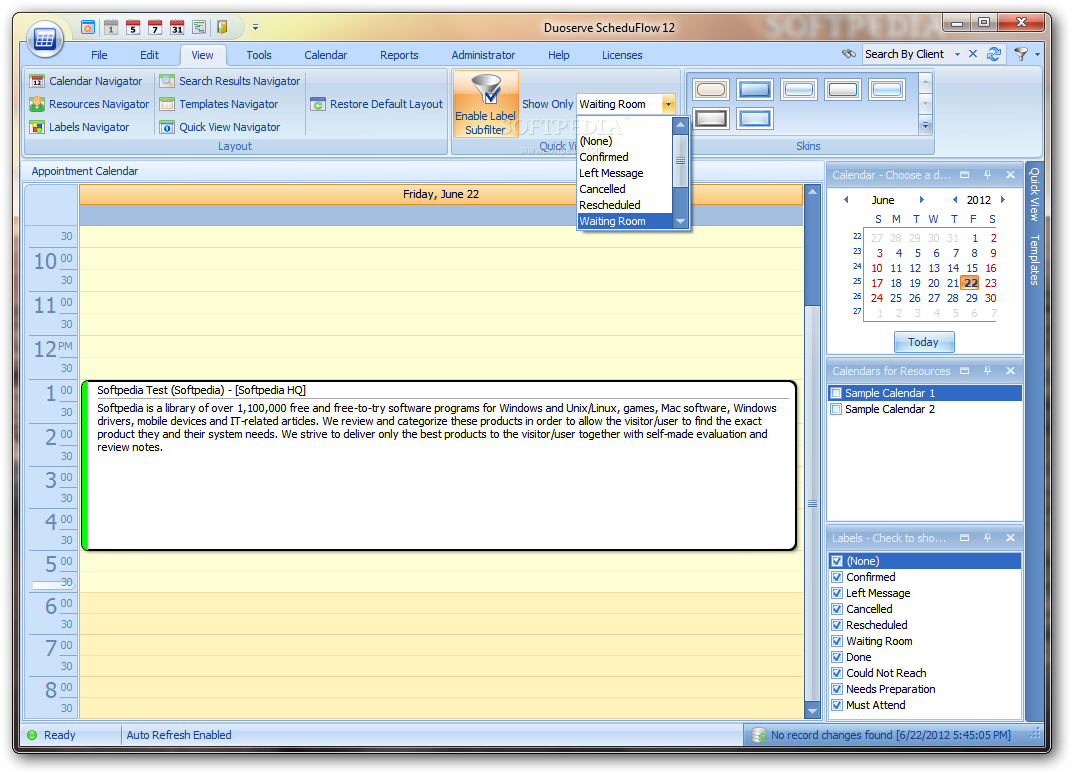This screenshot has height=774, width=1072.
Task: Pin the Calendar navigator panel
Action: coord(987,175)
